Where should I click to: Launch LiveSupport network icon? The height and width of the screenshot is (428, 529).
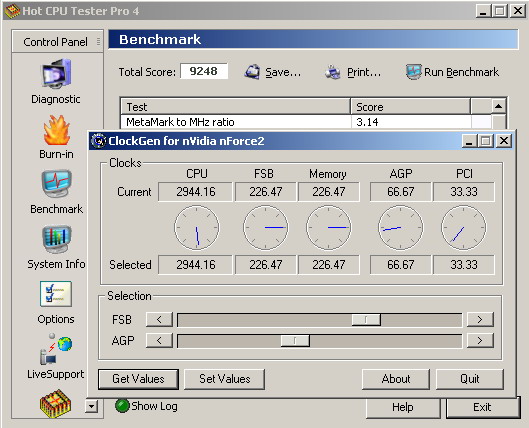click(x=56, y=349)
